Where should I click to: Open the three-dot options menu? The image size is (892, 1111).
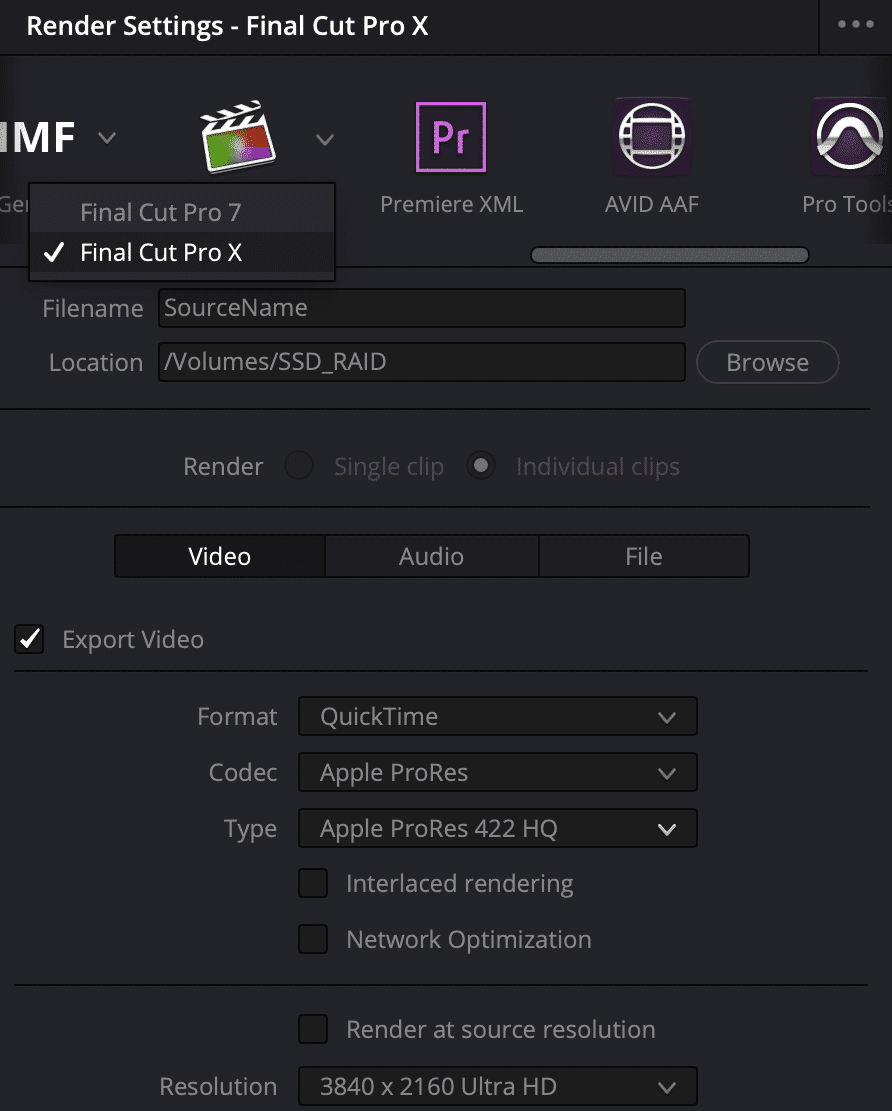(x=855, y=26)
